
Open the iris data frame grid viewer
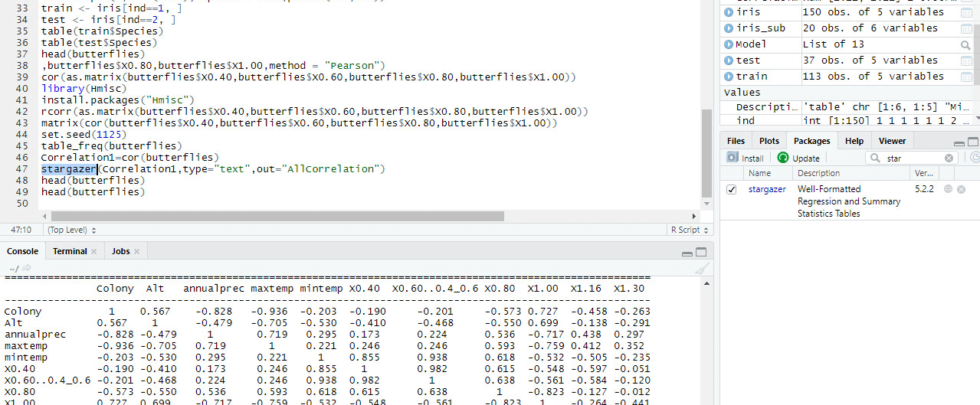pyautogui.click(x=965, y=11)
